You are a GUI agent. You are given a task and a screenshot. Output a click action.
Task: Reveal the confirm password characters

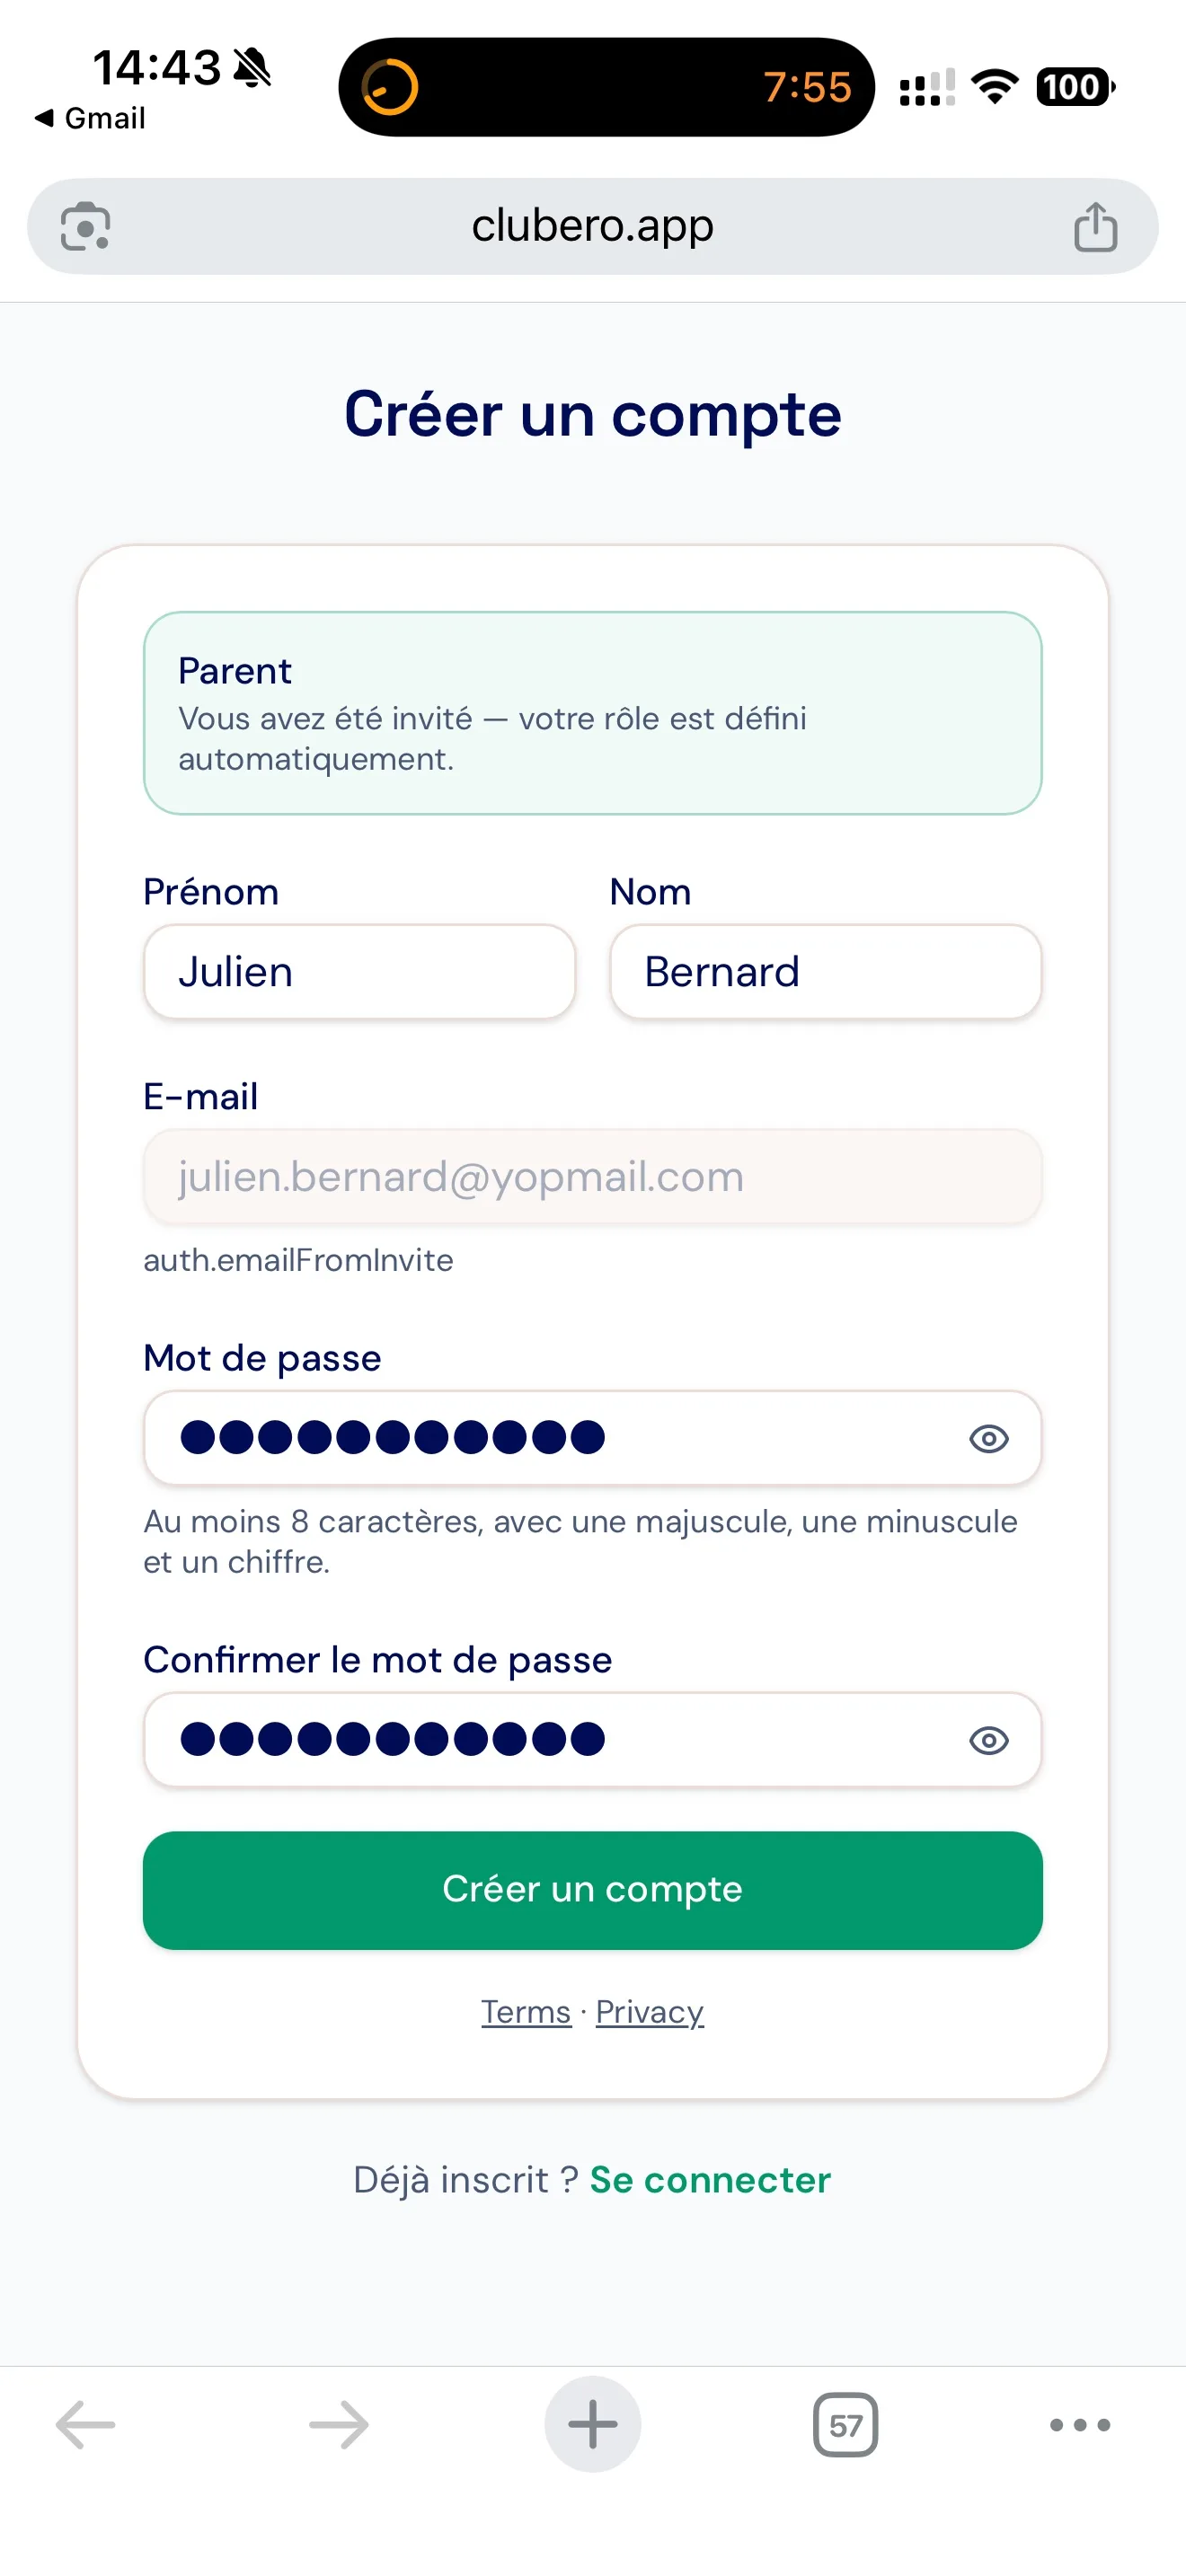pos(989,1740)
